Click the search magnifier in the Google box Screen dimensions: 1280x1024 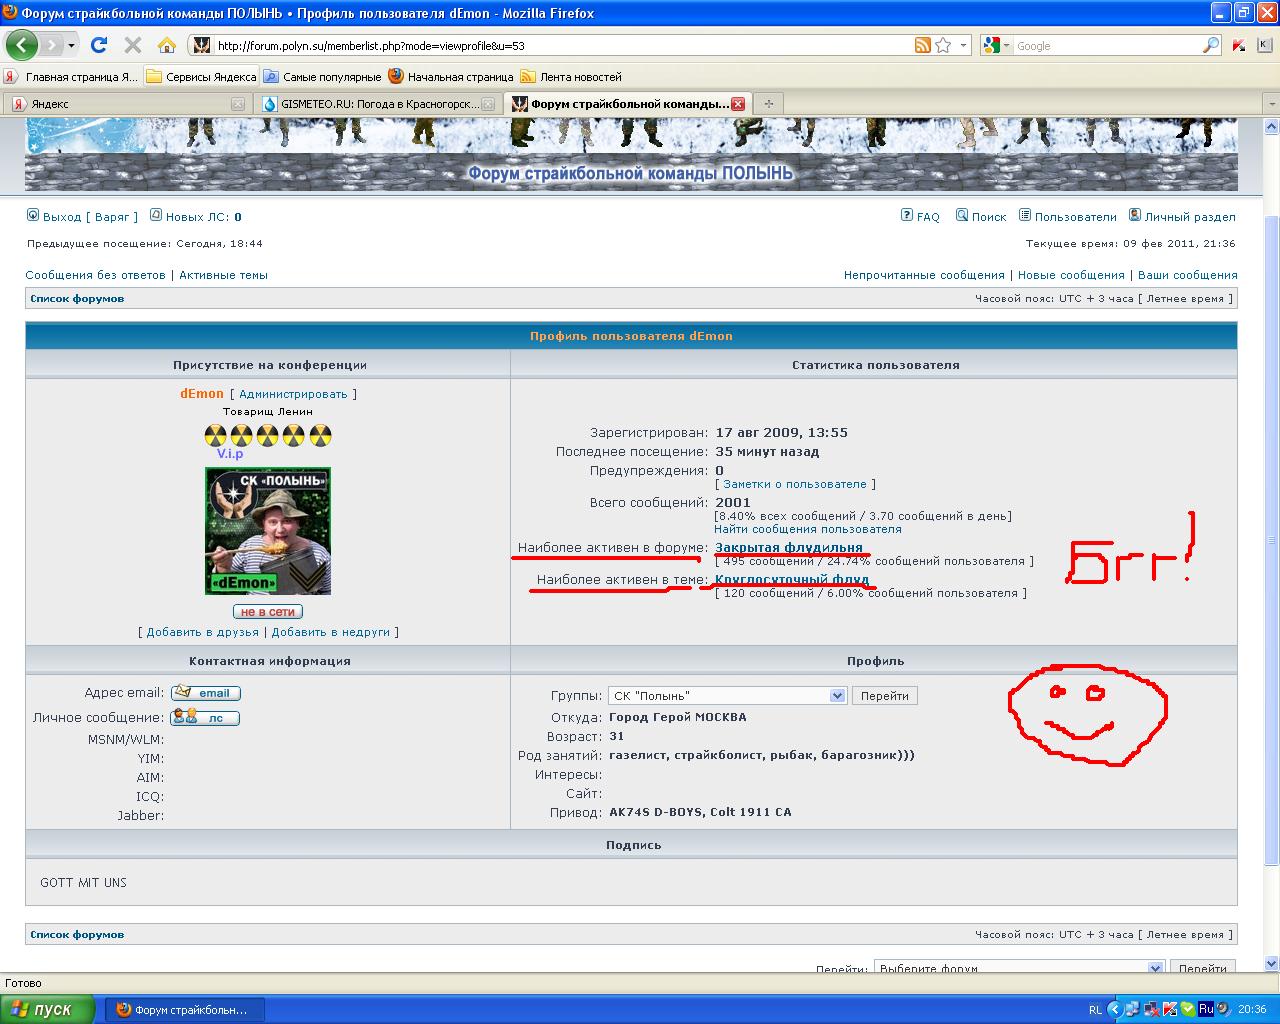click(x=1211, y=45)
